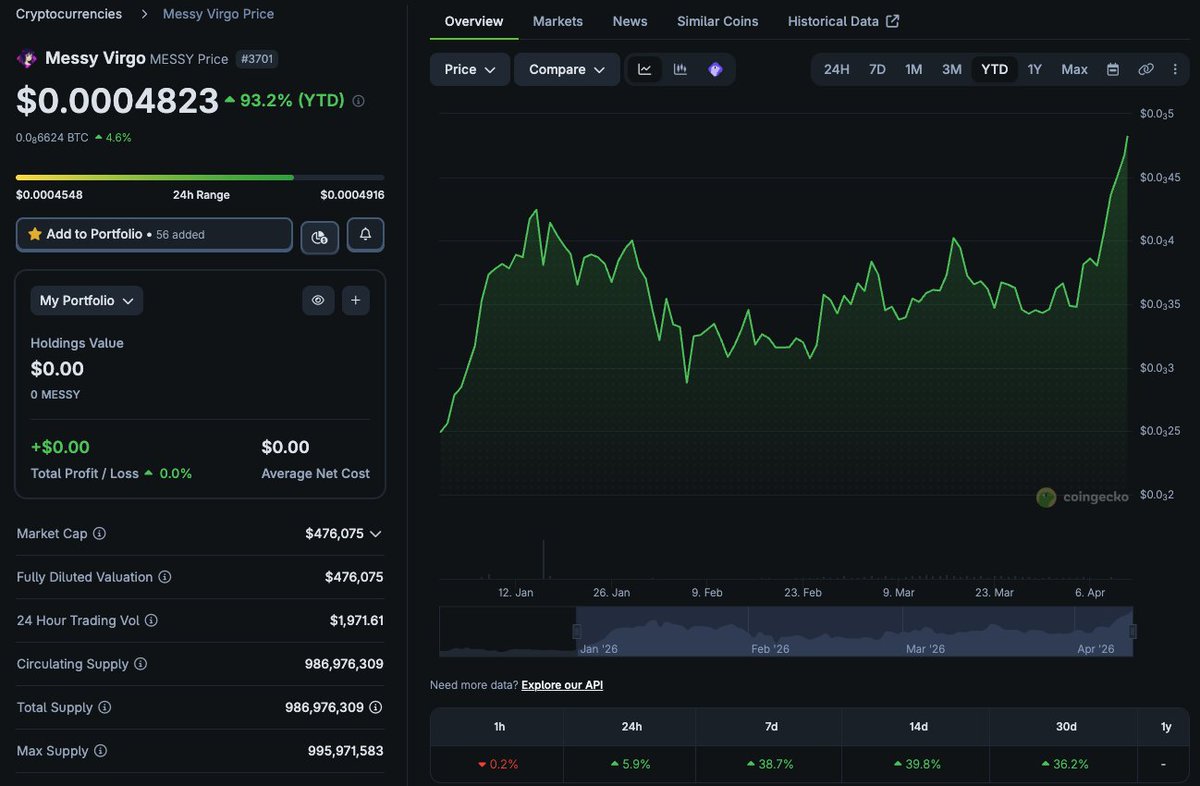Select the 24H time range
Image resolution: width=1200 pixels, height=786 pixels.
(x=837, y=69)
